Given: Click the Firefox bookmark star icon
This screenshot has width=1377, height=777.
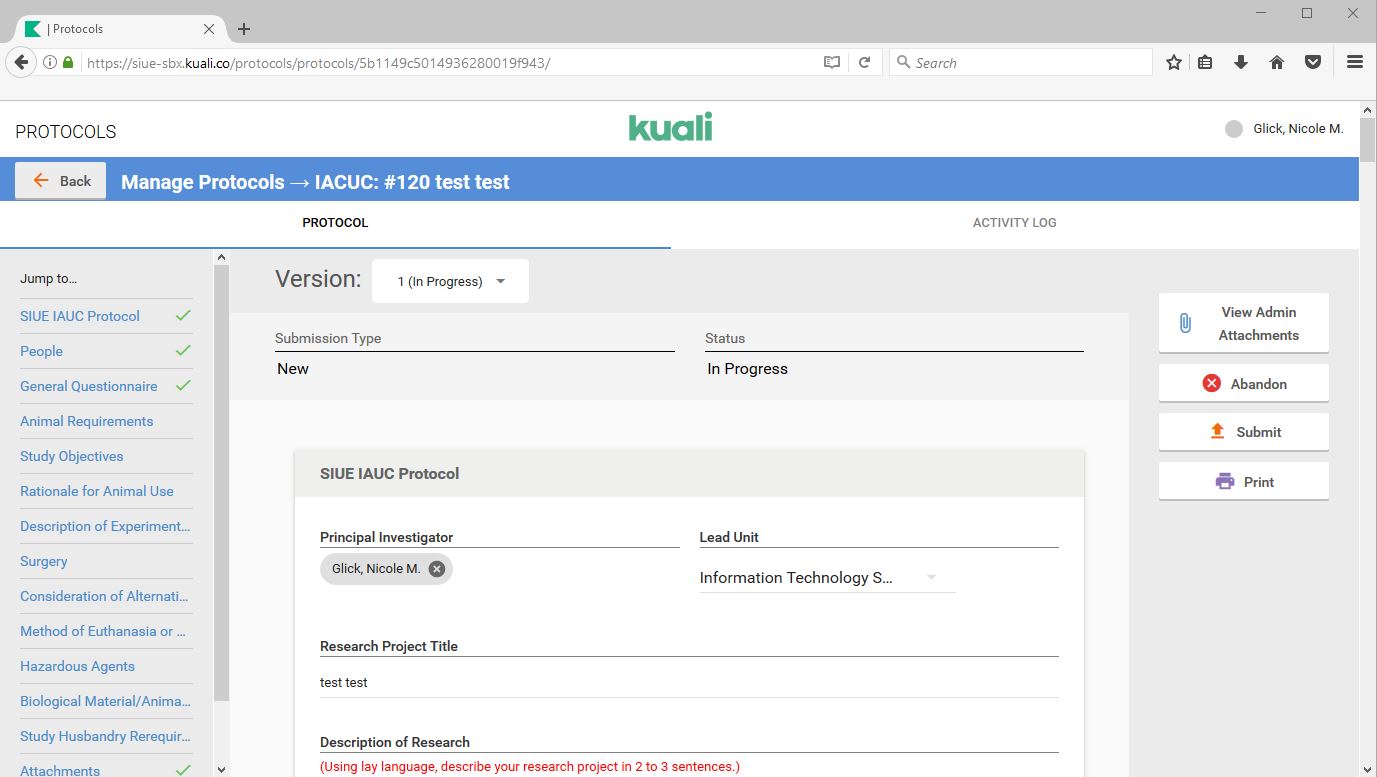Looking at the screenshot, I should point(1174,62).
